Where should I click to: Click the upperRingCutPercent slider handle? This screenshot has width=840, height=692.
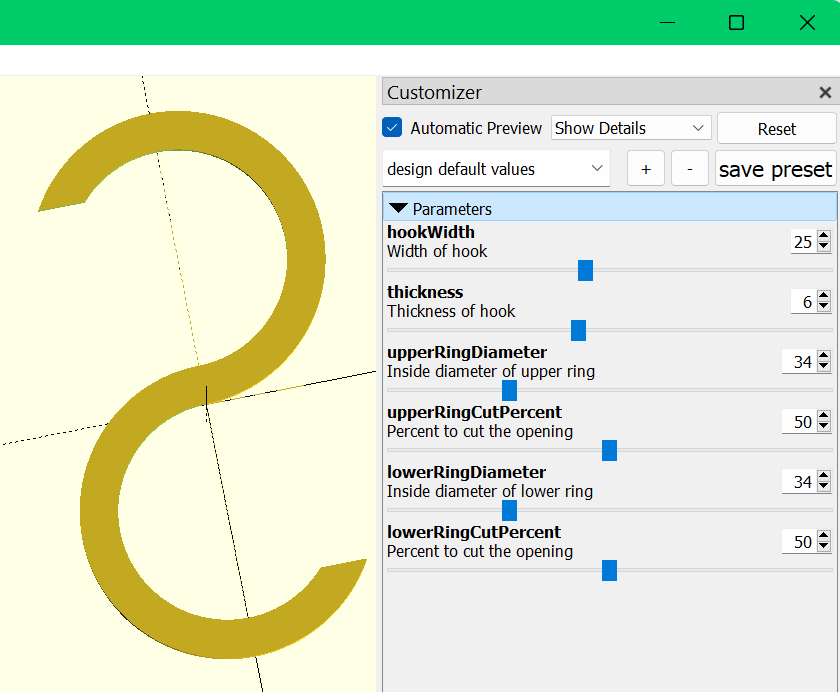610,450
